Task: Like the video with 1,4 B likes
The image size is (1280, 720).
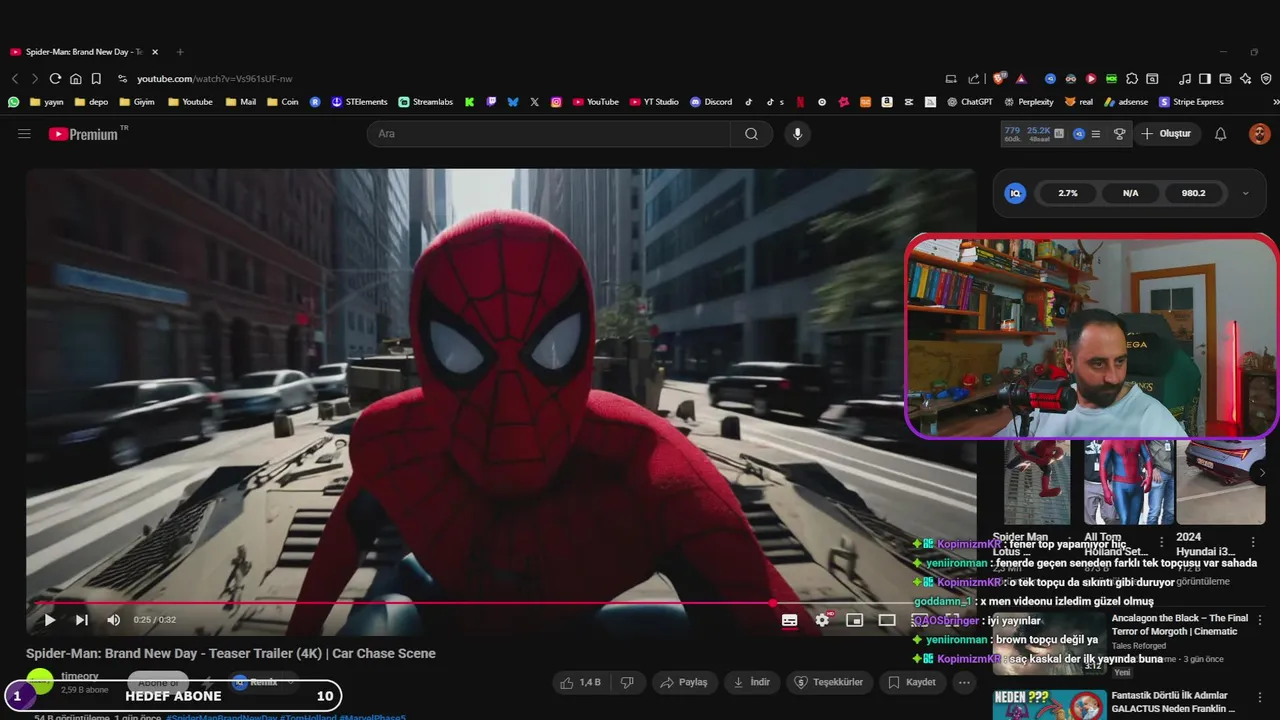Action: 580,682
